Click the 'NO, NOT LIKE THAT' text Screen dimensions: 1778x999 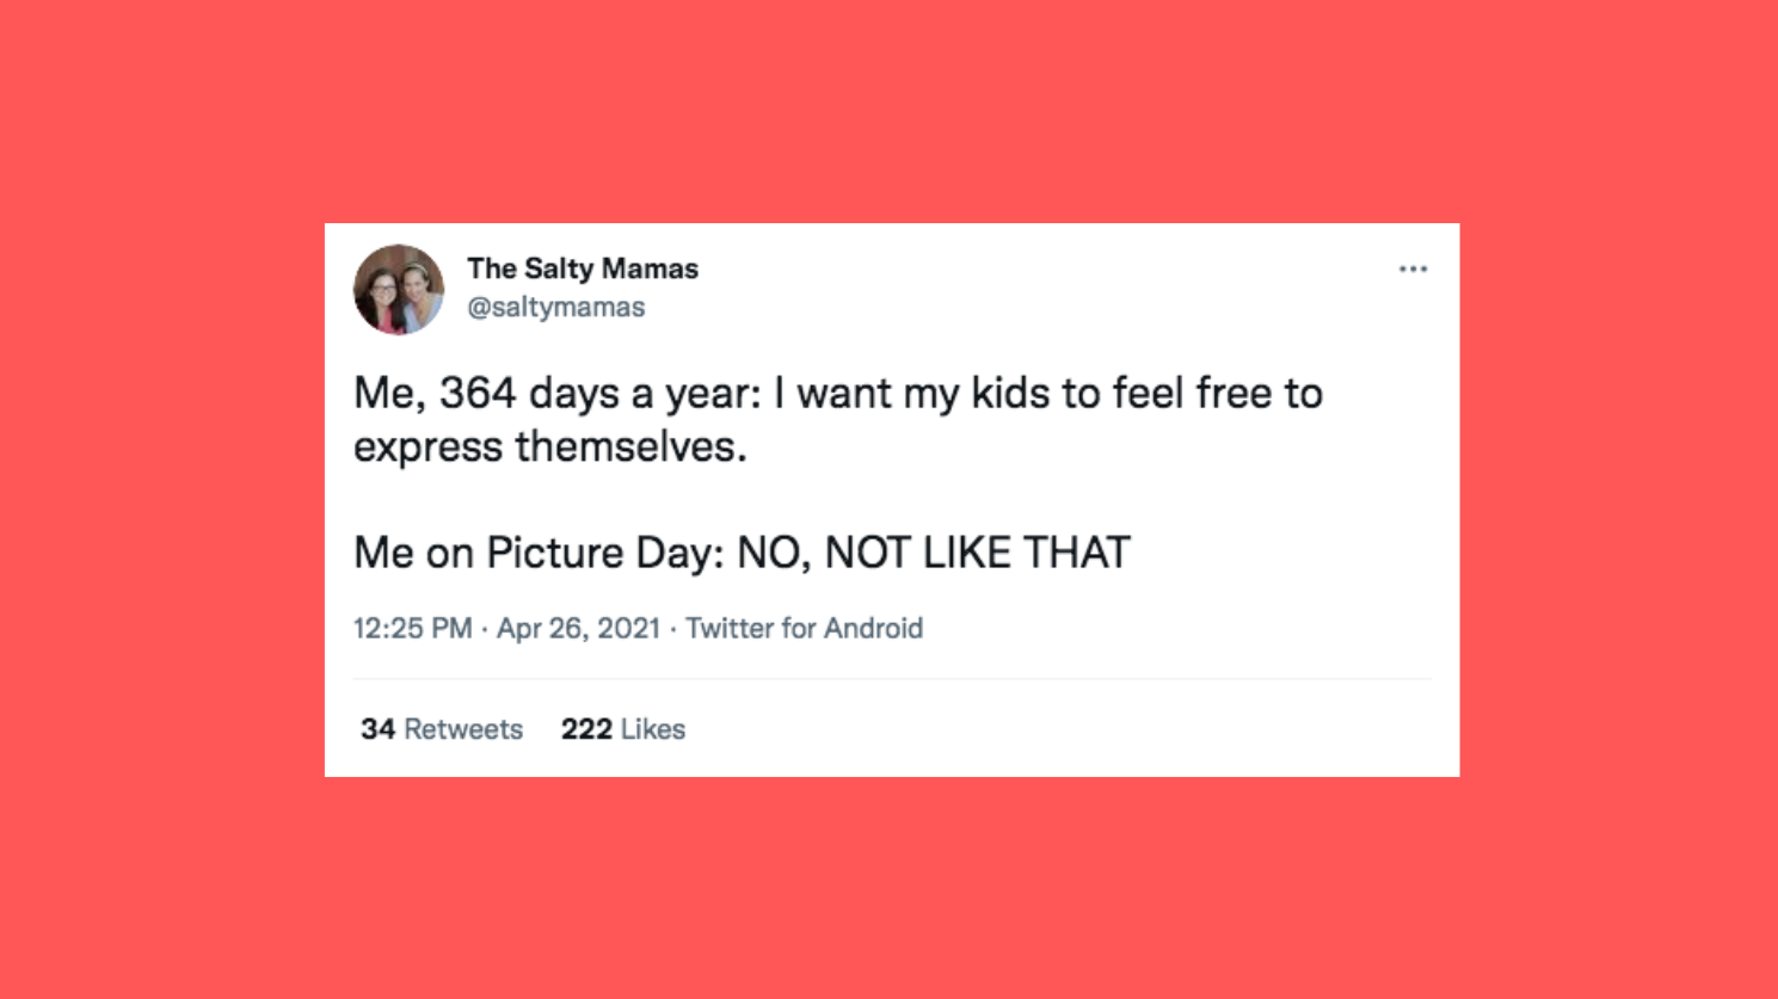click(x=933, y=552)
